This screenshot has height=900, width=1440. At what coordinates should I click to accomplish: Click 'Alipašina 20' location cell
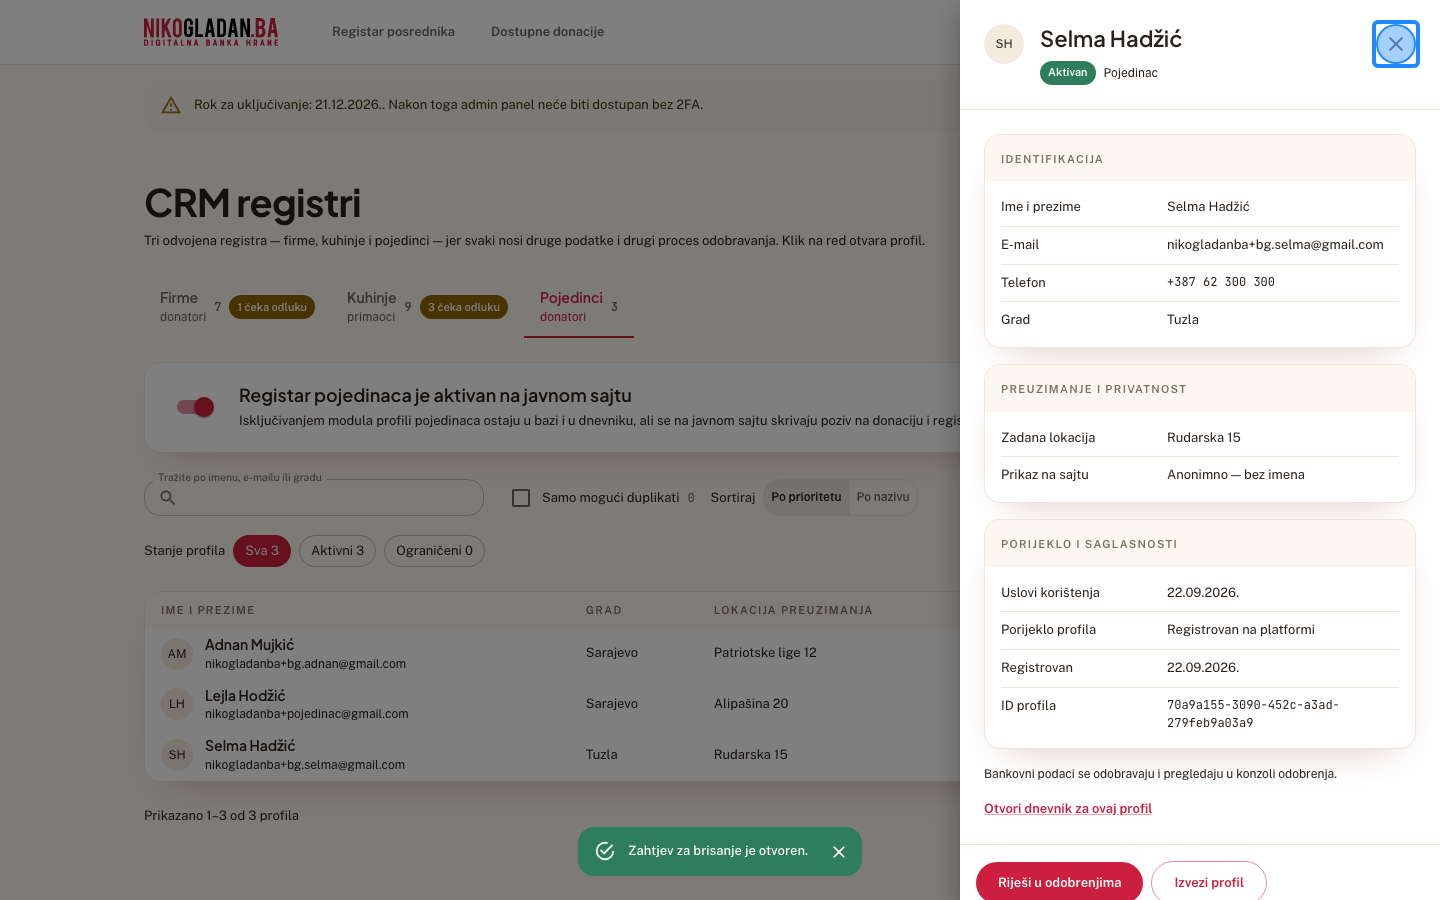751,704
